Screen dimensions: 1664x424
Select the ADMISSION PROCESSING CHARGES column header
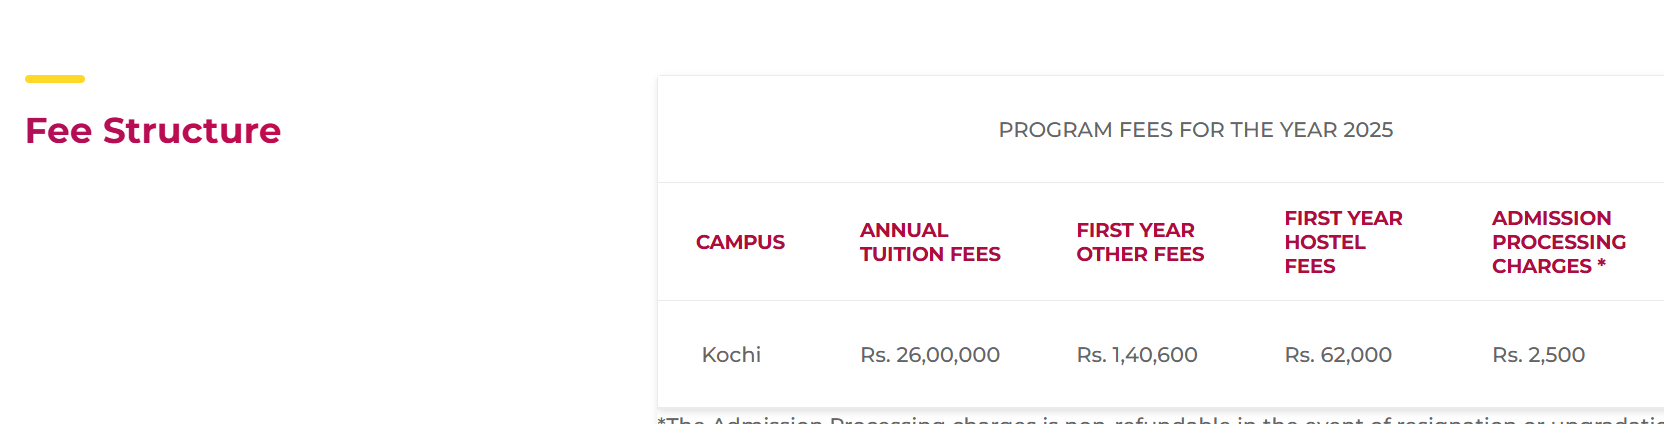coord(1558,242)
